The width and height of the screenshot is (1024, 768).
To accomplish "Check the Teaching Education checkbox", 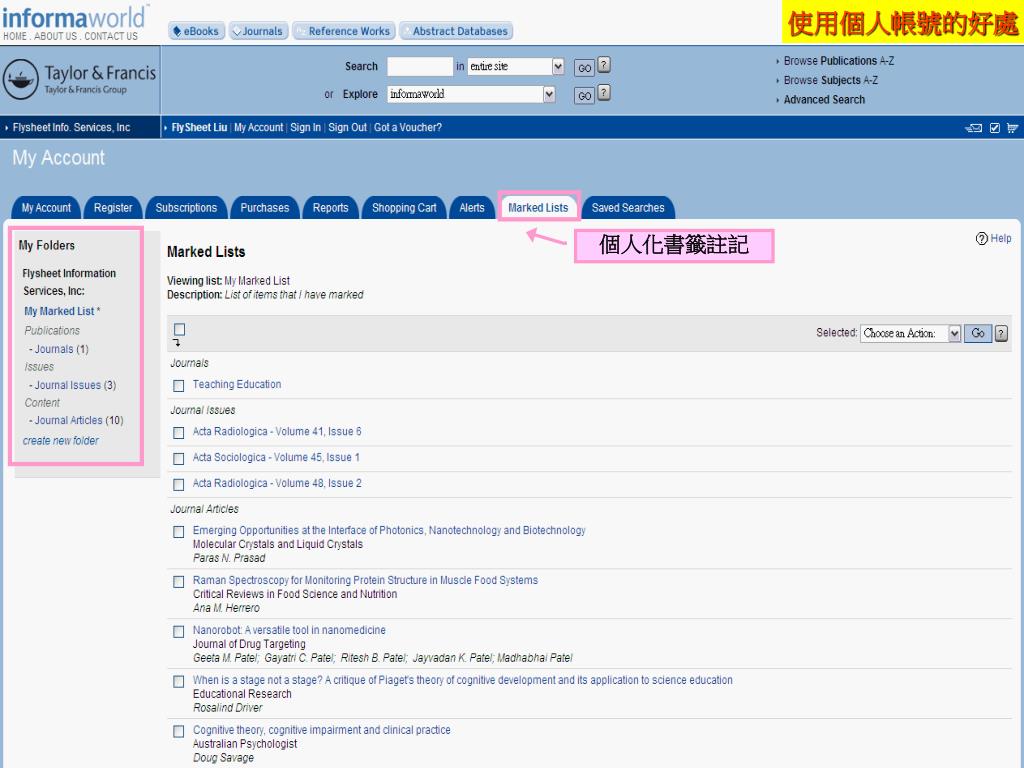I will [x=178, y=386].
